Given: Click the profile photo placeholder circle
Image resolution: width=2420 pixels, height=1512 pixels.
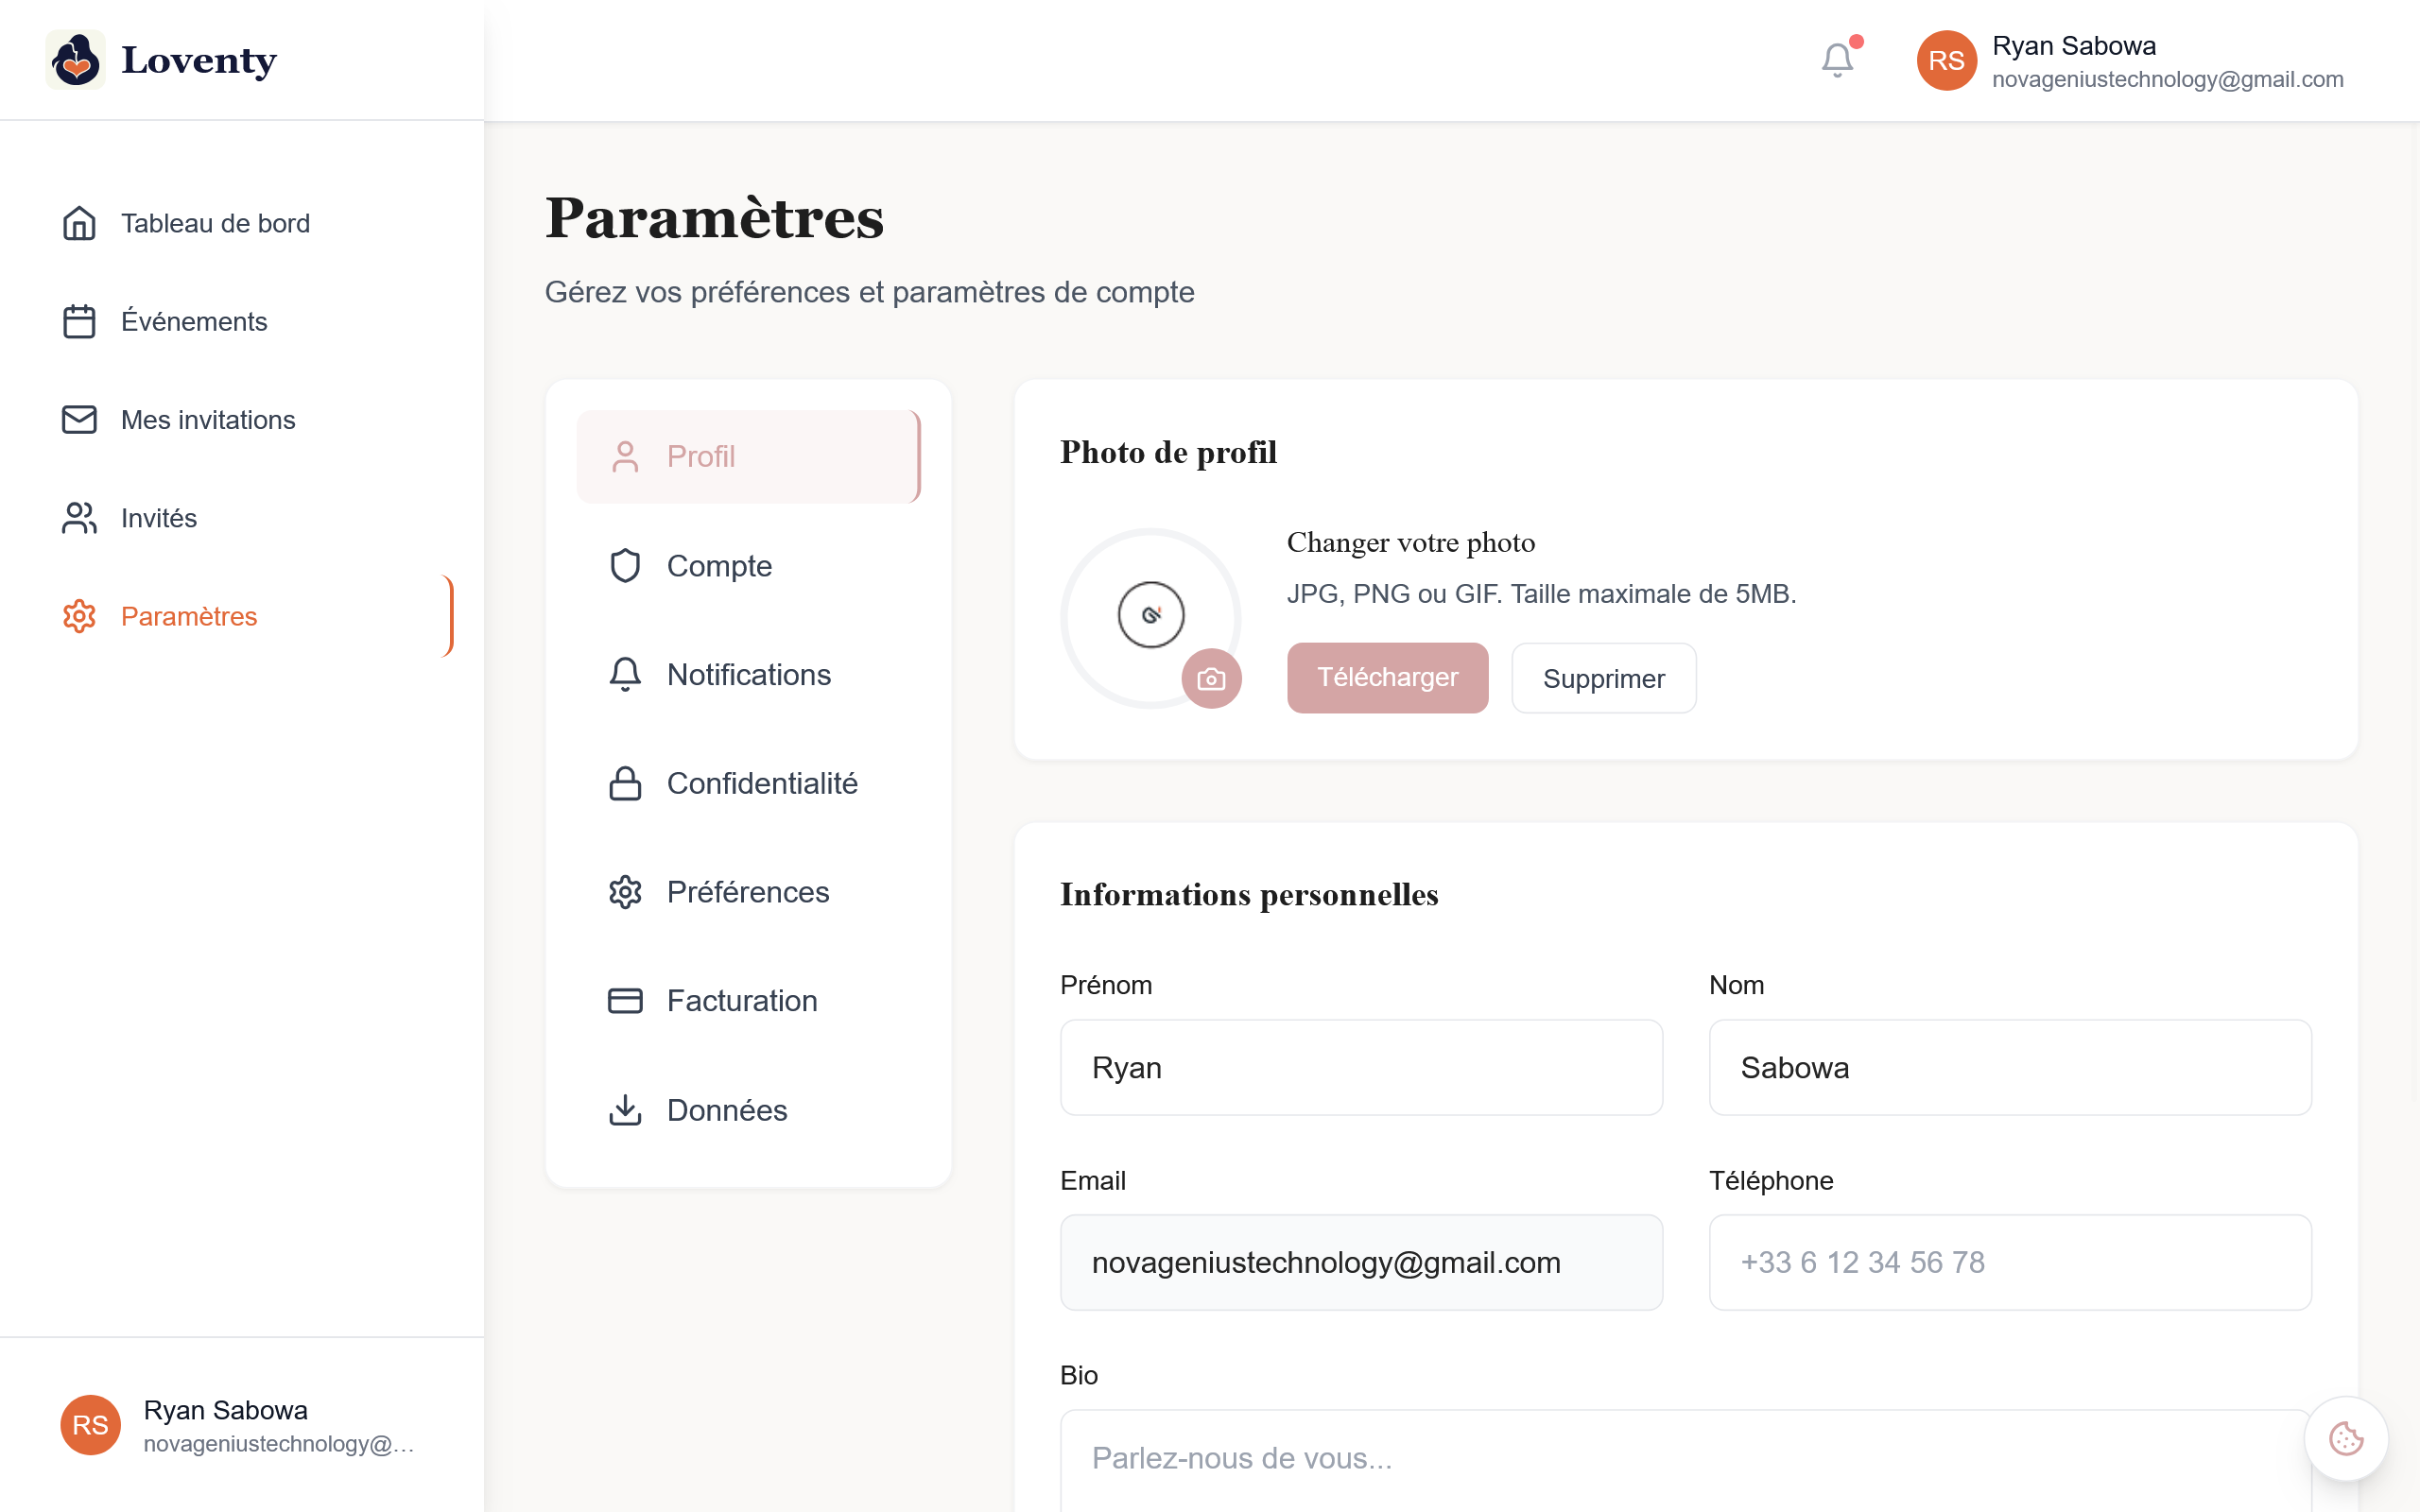Looking at the screenshot, I should coord(1150,615).
